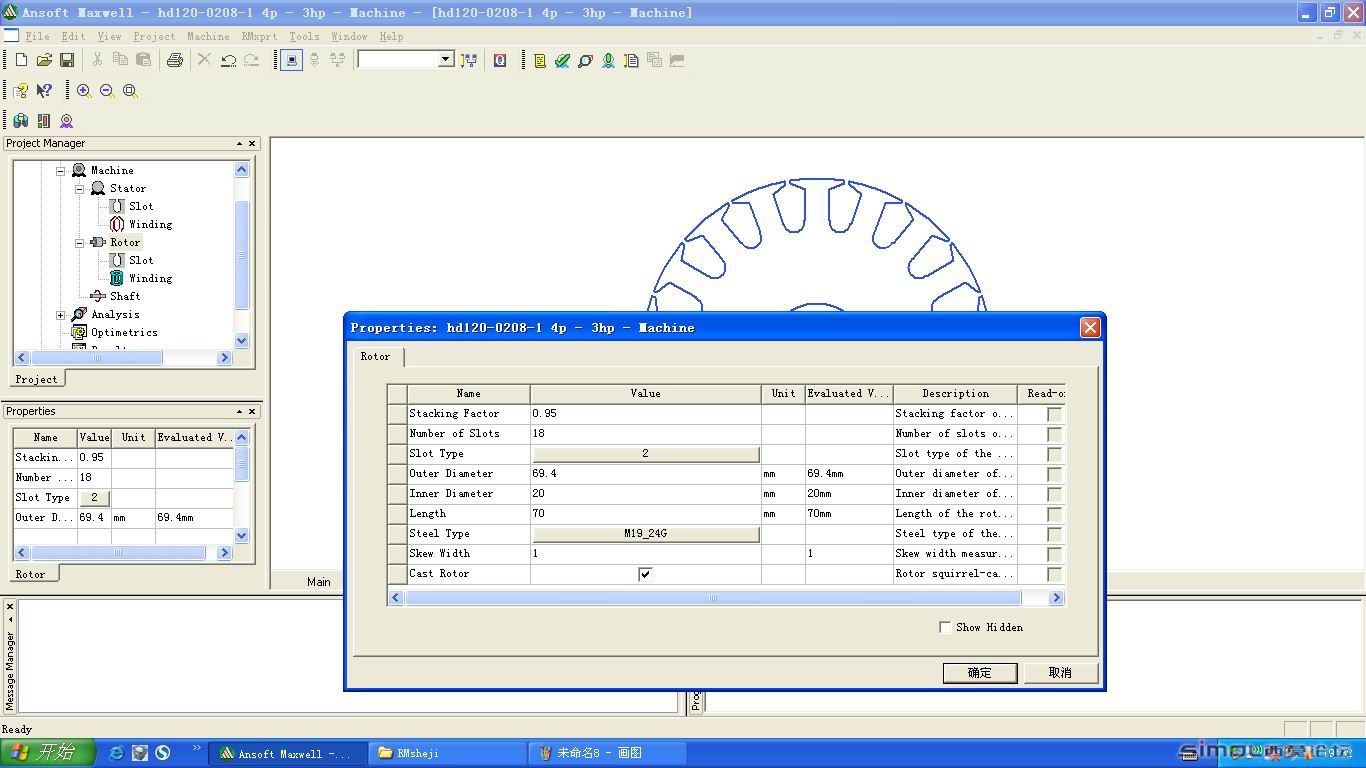Screen dimensions: 1366x768
Task: Click the Undo arrow icon
Action: 228,60
